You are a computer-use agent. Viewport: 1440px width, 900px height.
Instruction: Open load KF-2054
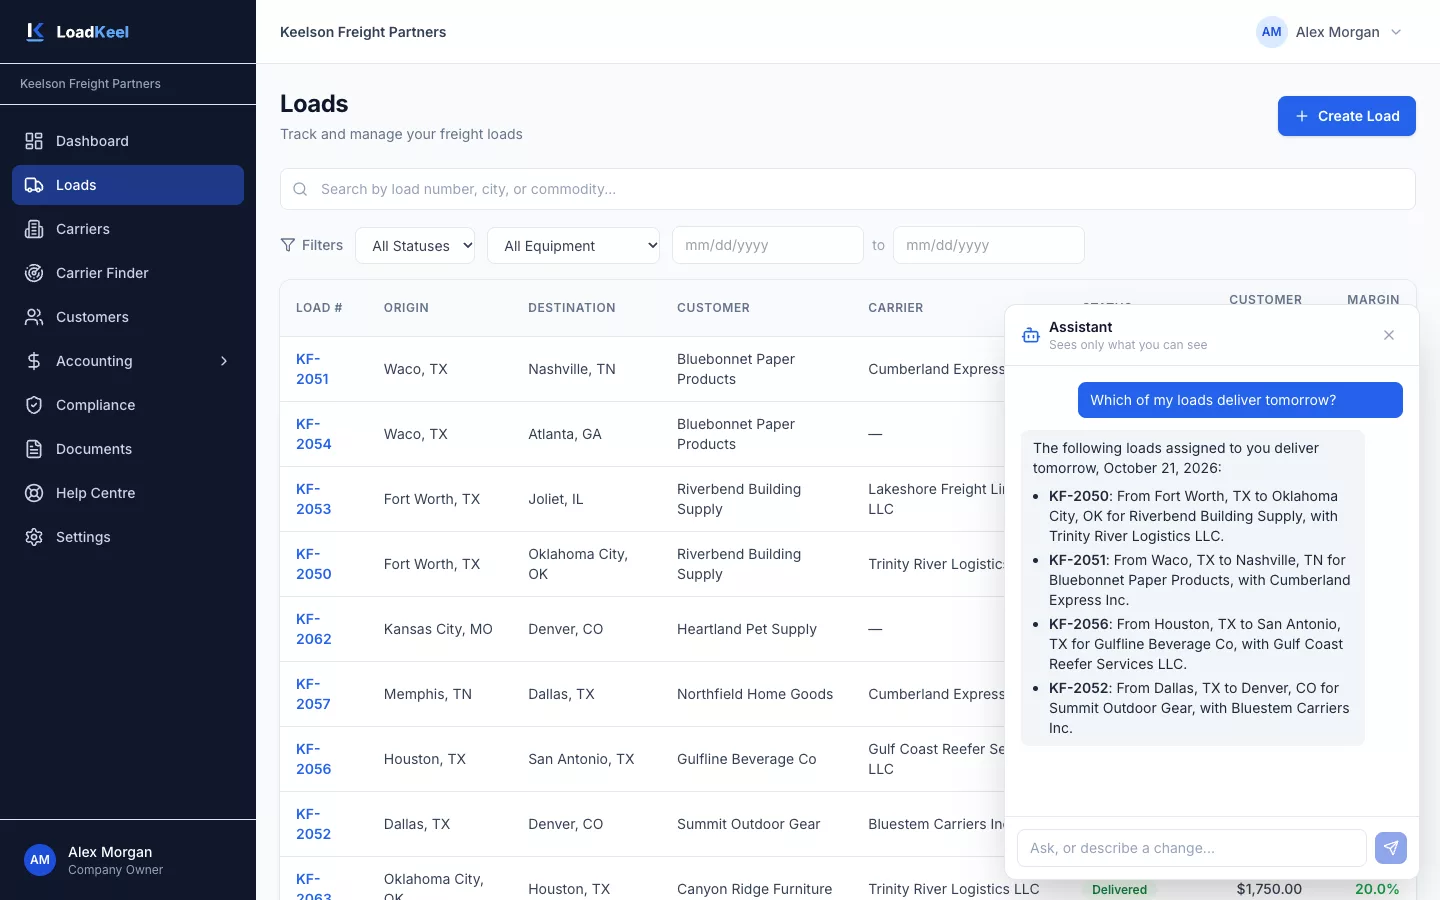pos(313,434)
